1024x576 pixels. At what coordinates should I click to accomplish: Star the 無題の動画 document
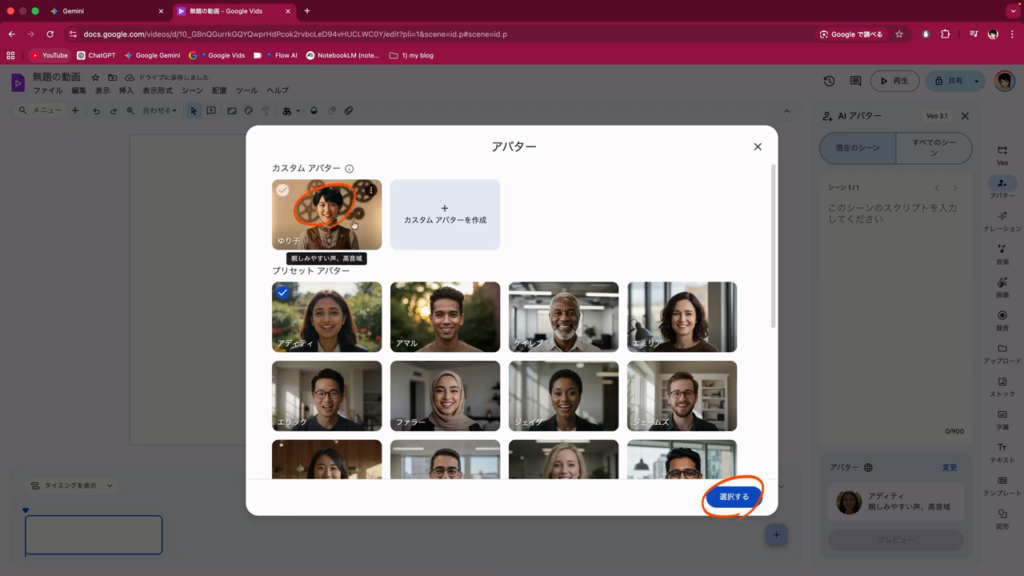pos(95,77)
